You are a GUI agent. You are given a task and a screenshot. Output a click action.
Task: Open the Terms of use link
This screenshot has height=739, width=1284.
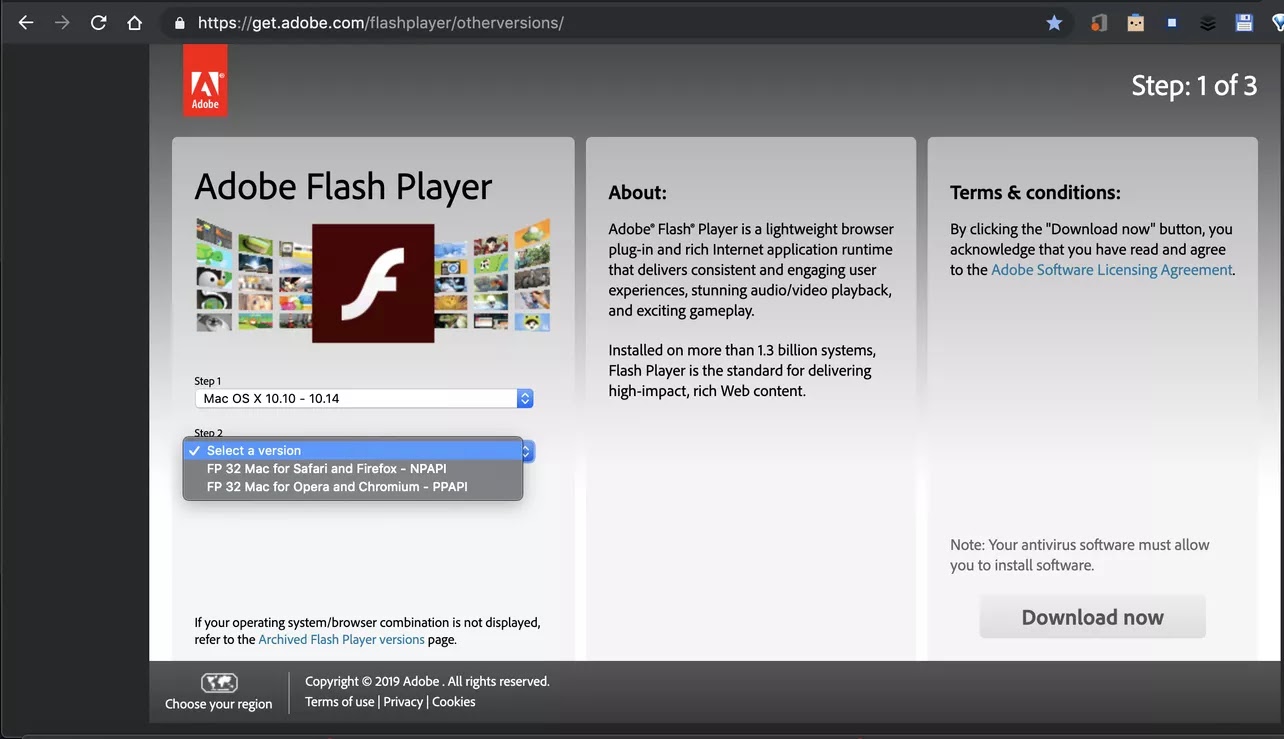(x=340, y=702)
